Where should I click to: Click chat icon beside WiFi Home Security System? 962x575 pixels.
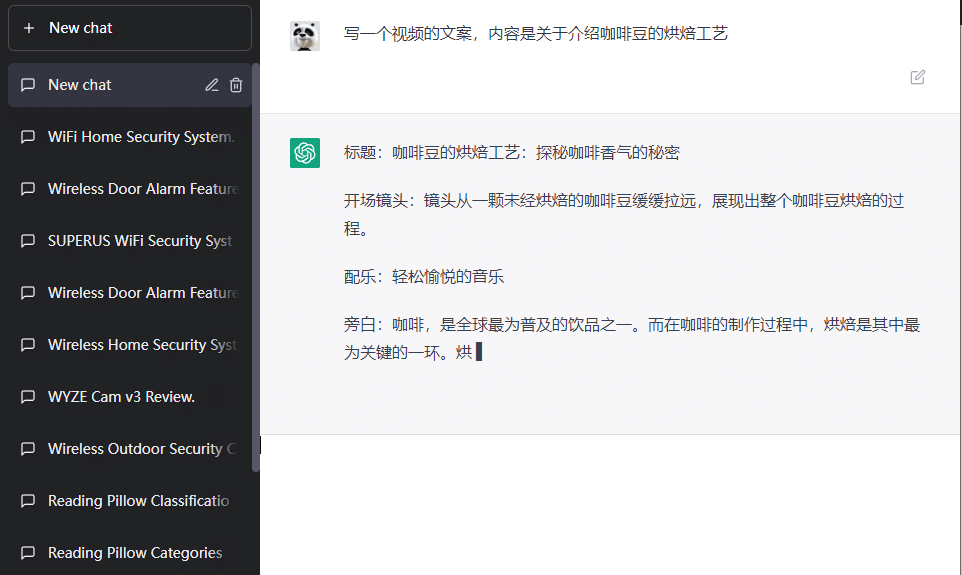[x=28, y=137]
